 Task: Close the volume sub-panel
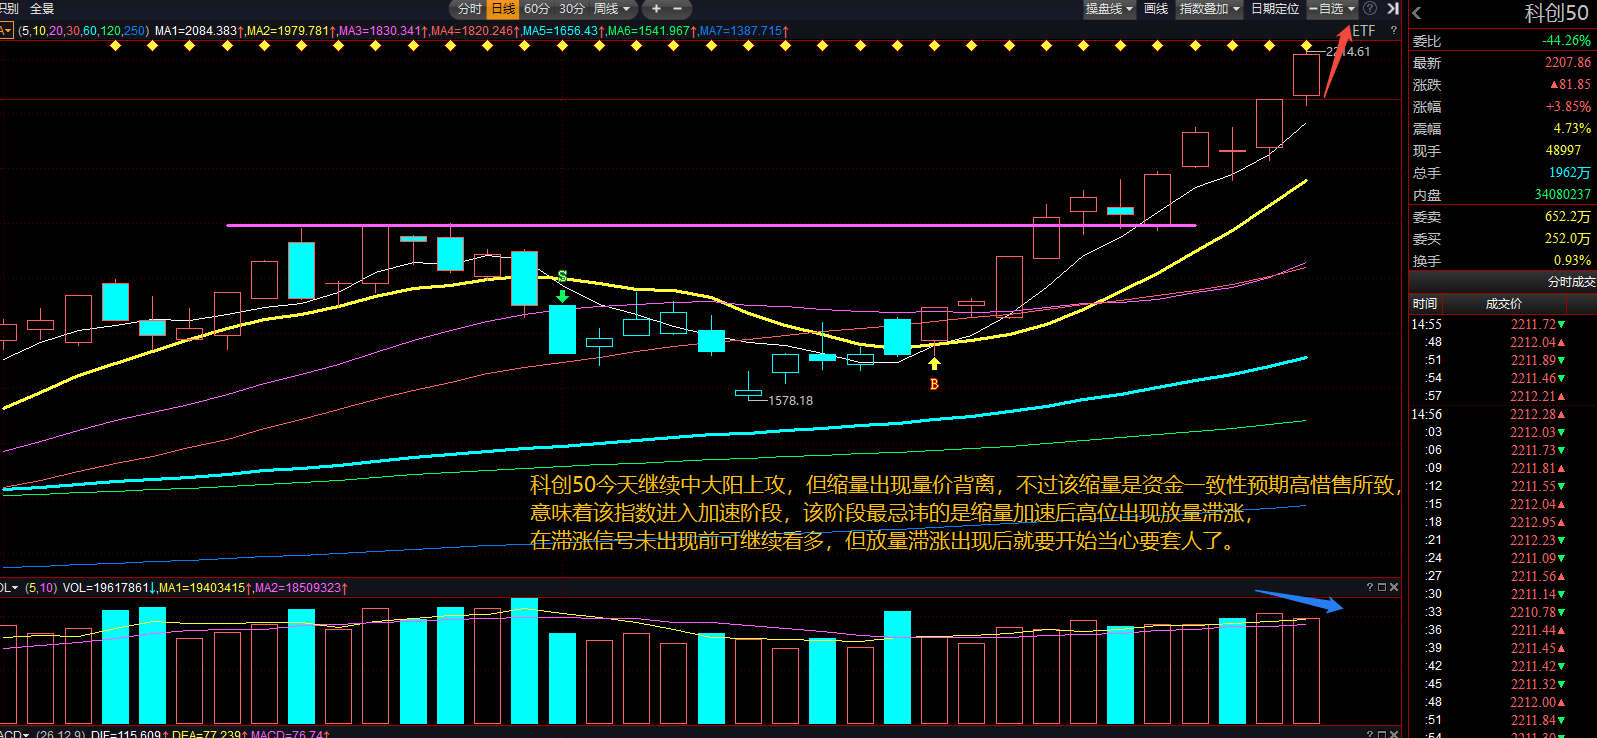pyautogui.click(x=1394, y=587)
